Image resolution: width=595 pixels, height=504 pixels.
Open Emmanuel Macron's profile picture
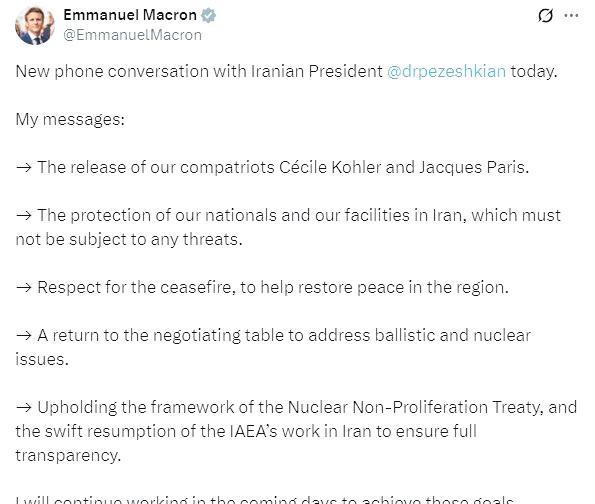click(x=35, y=26)
